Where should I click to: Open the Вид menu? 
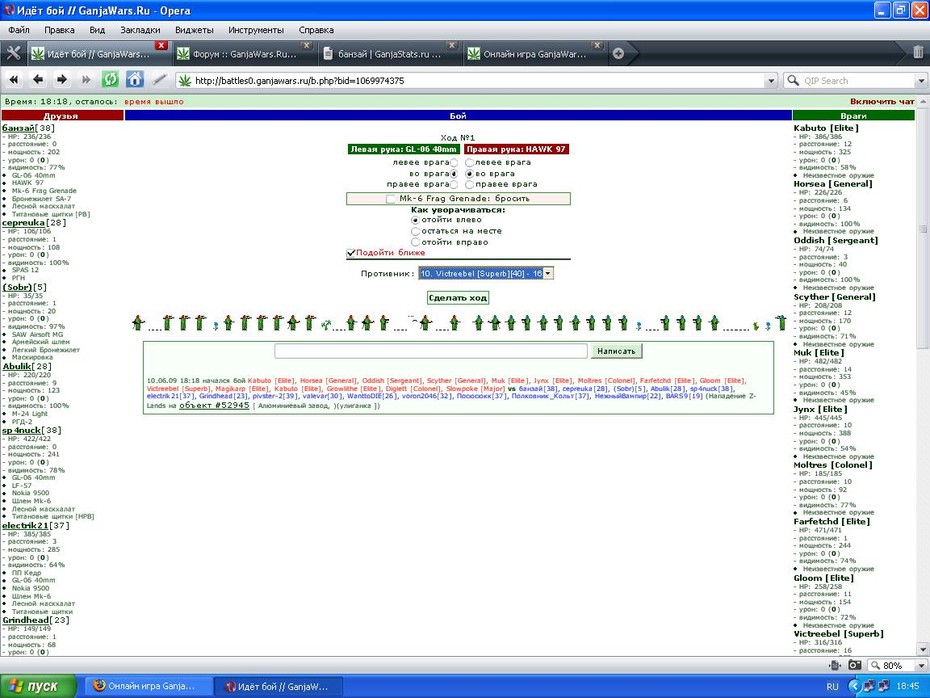(97, 30)
